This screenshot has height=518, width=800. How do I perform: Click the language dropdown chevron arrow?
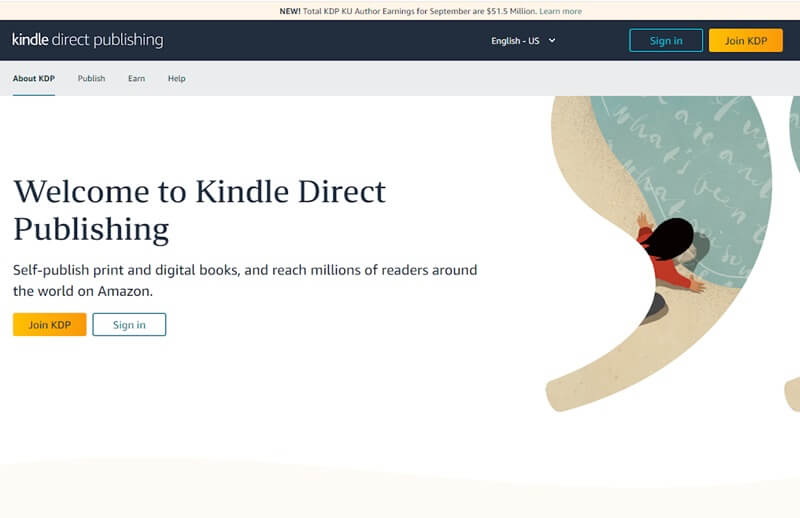tap(552, 40)
